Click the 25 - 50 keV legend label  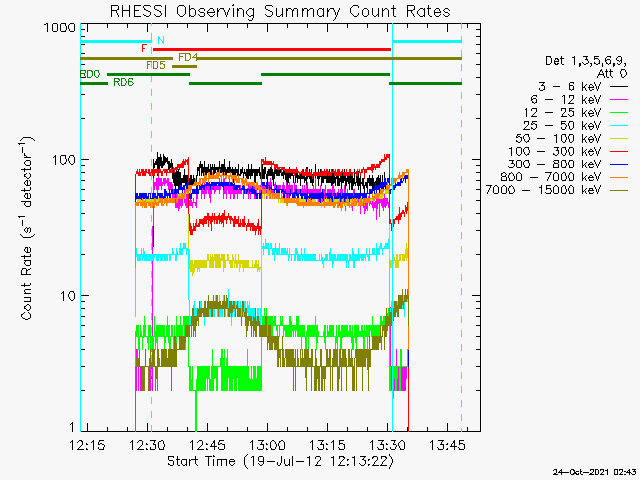562,125
